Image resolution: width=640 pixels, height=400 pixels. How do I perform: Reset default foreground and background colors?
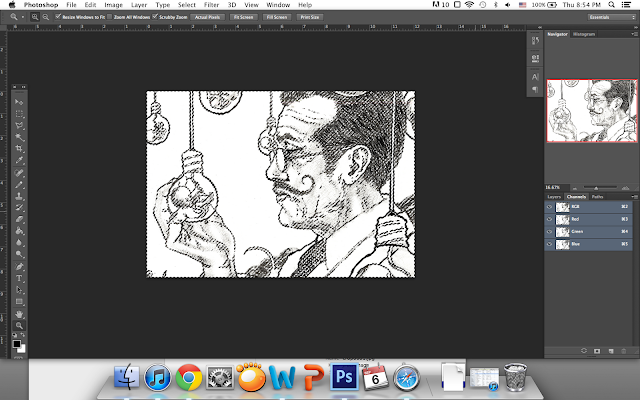point(15,335)
